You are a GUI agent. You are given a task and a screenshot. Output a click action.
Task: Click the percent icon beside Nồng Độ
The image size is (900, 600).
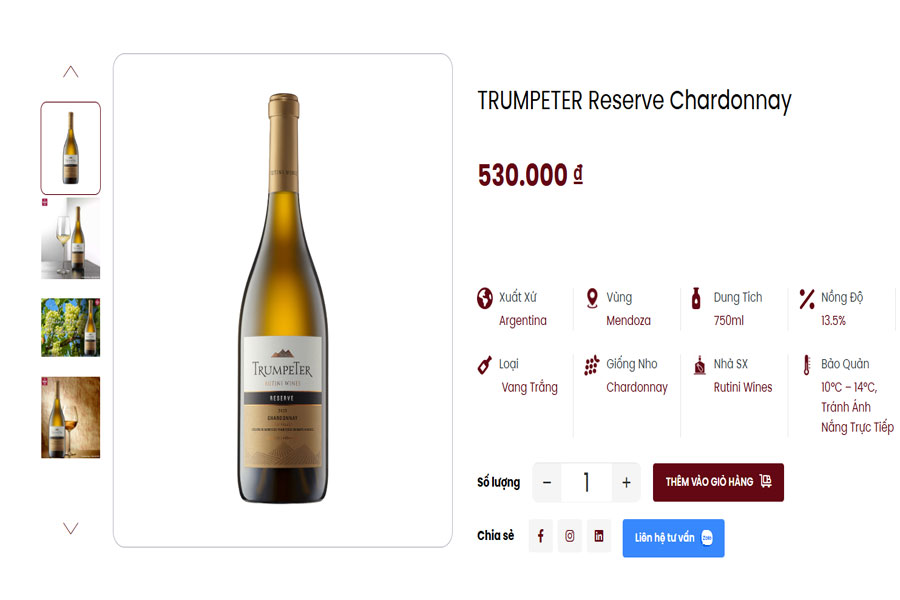pyautogui.click(x=806, y=297)
